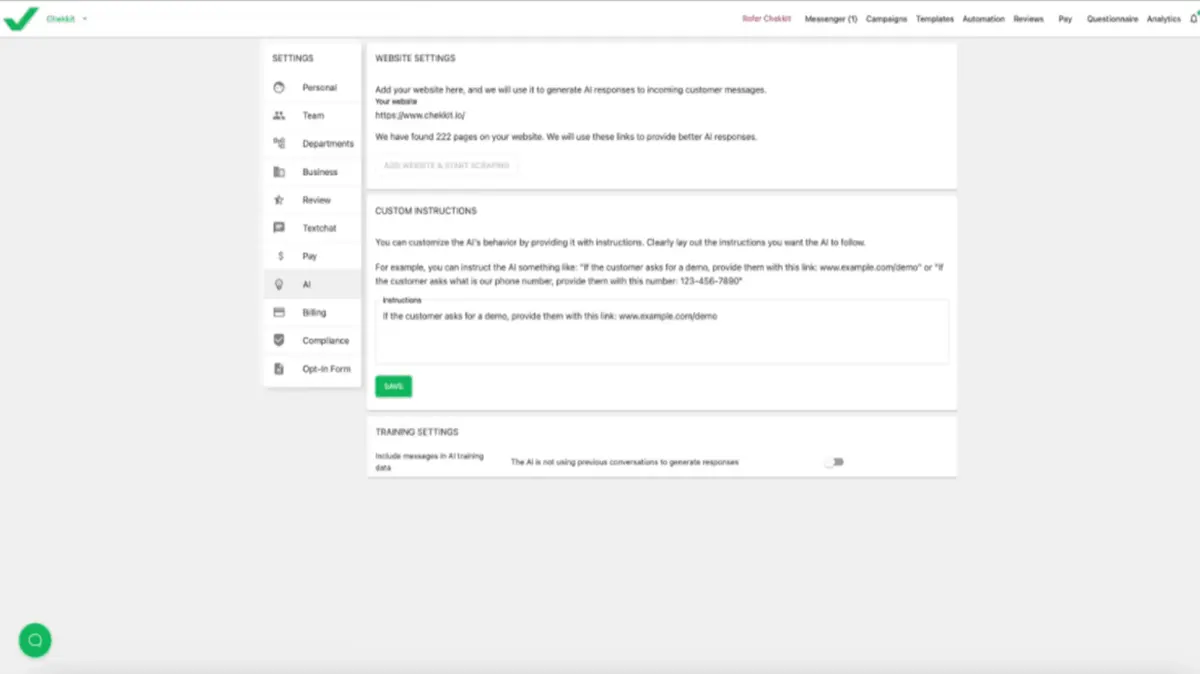Open the Campaigns page

tap(887, 19)
